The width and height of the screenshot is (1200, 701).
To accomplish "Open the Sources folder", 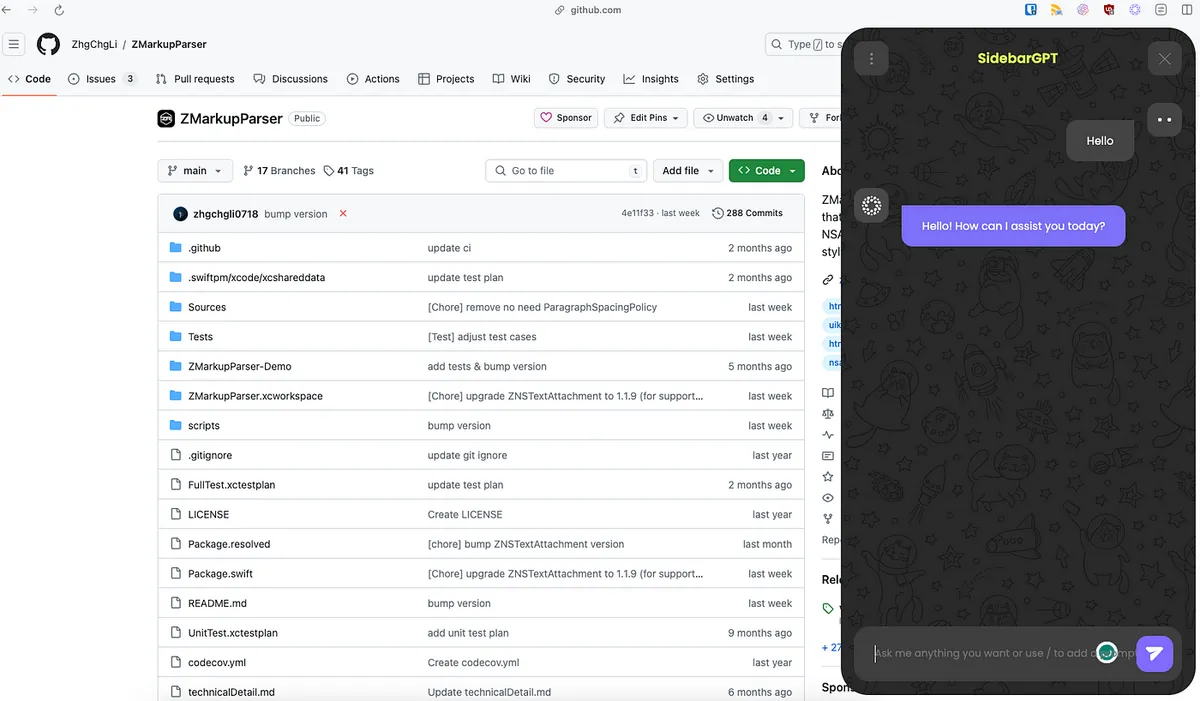I will click(x=207, y=307).
